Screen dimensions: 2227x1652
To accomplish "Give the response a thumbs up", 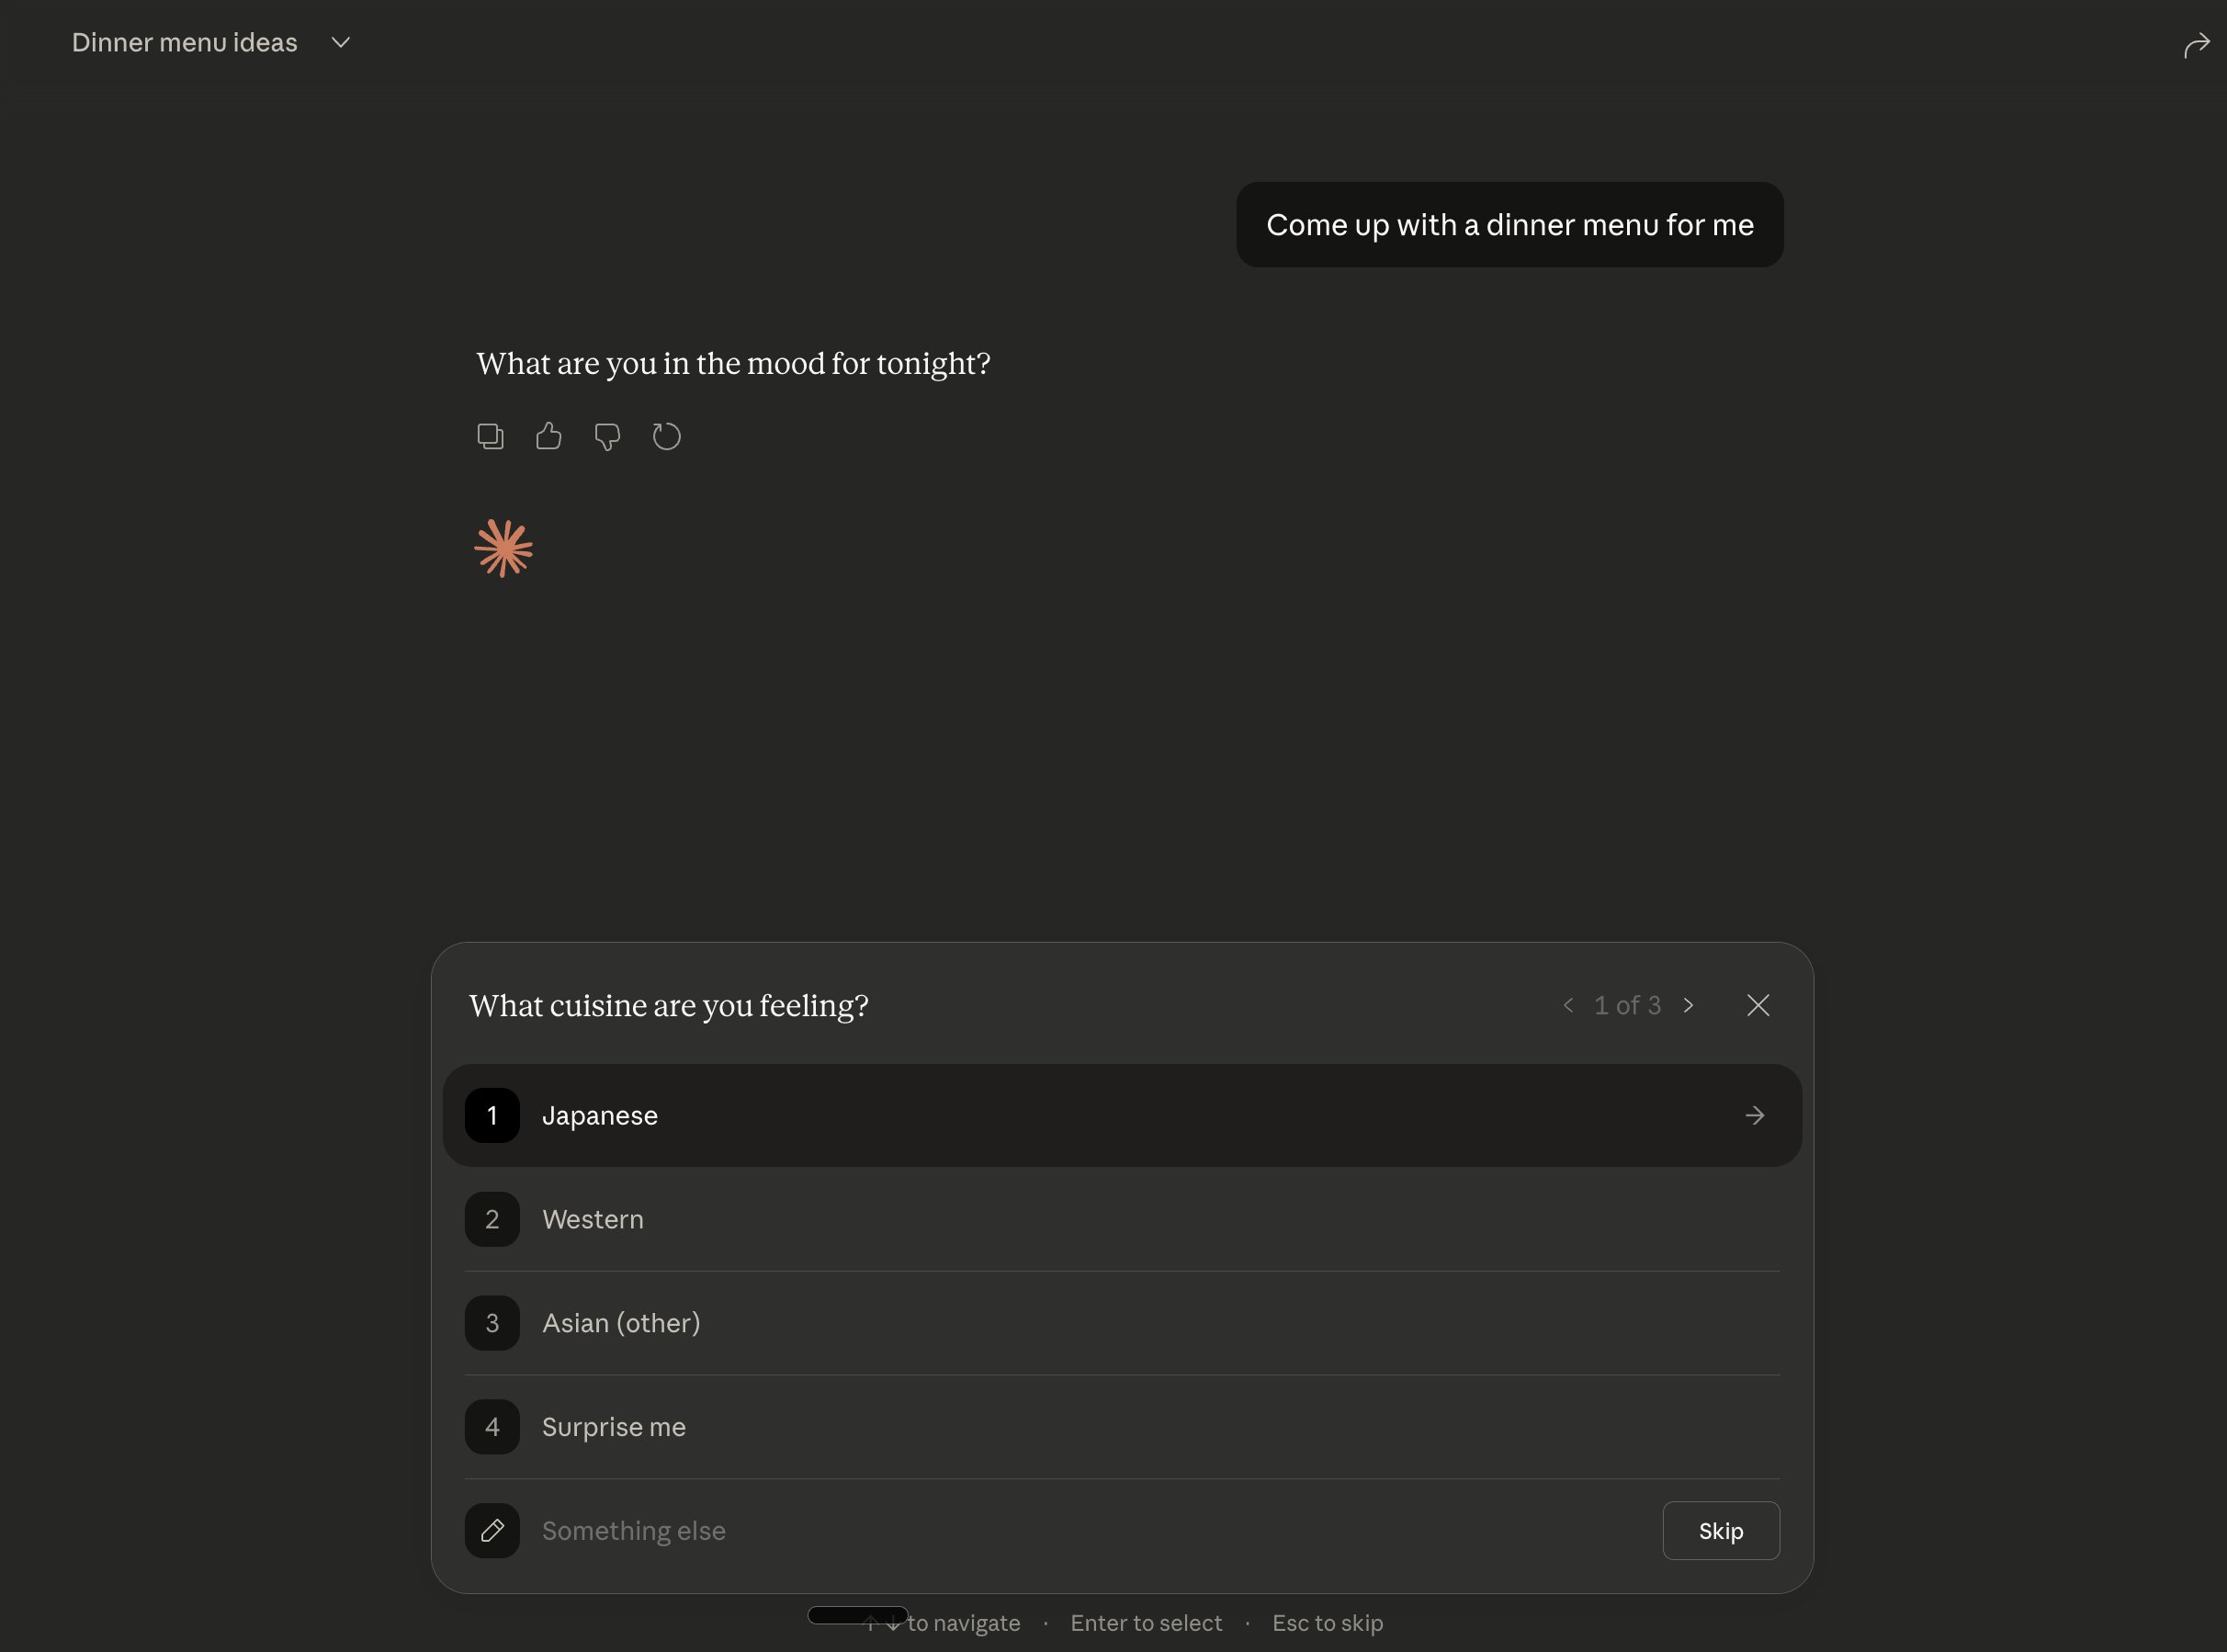I will tap(548, 437).
